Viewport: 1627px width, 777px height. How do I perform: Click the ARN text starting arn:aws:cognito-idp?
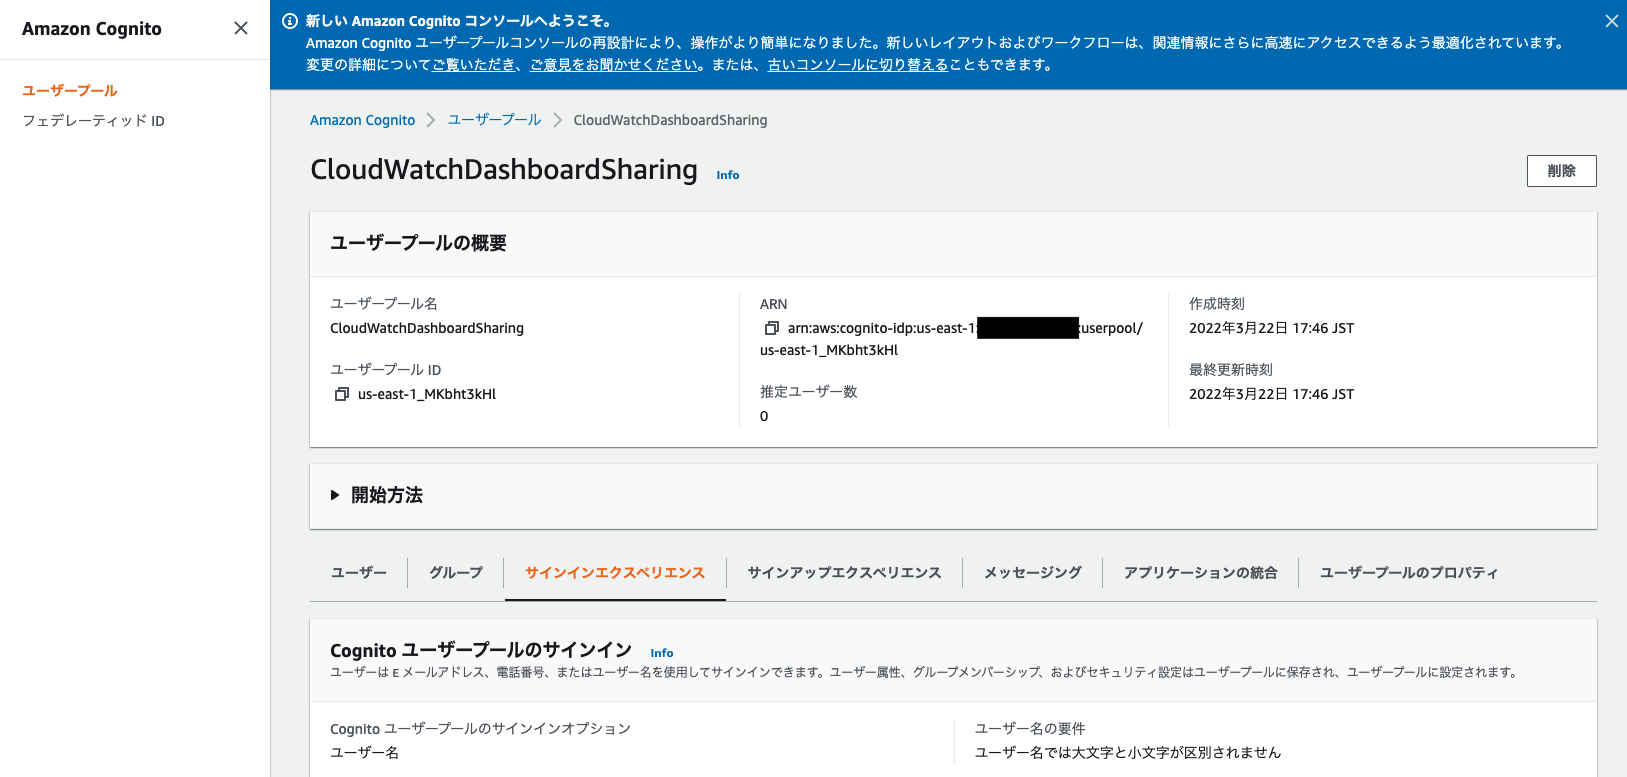(951, 339)
